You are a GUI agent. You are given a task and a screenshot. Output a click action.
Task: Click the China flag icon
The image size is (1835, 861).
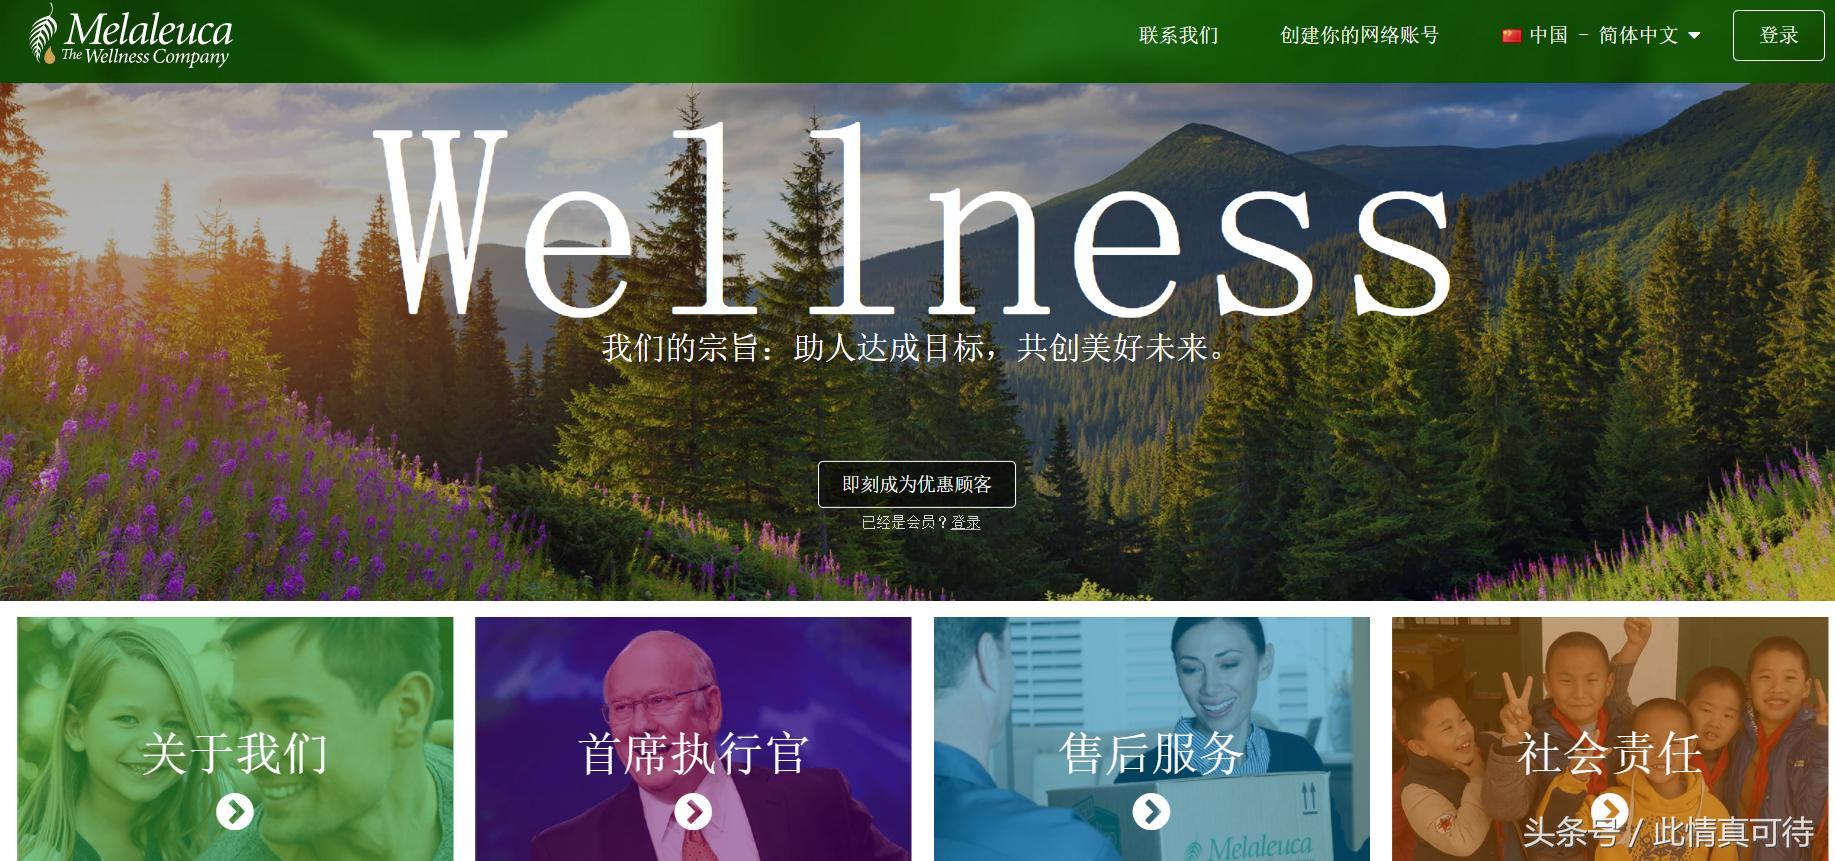tap(1511, 36)
